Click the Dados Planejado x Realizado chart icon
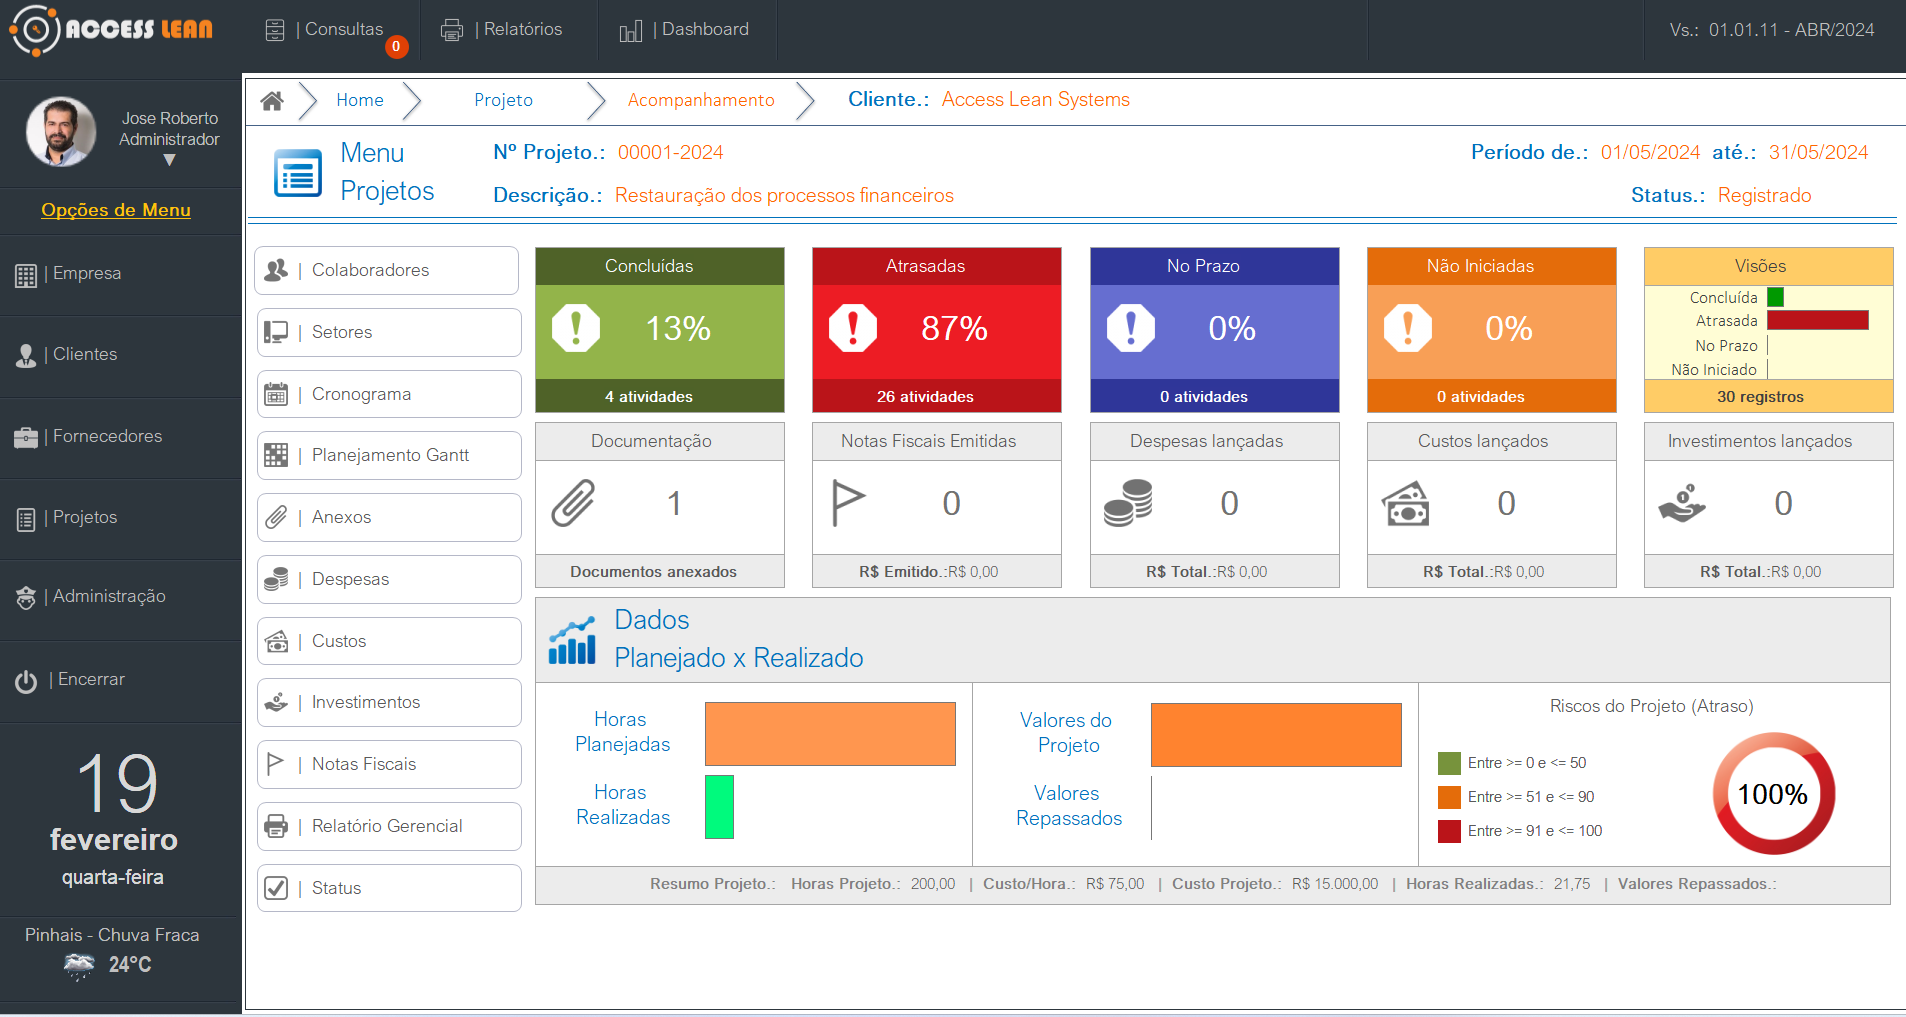The width and height of the screenshot is (1906, 1017). point(572,640)
